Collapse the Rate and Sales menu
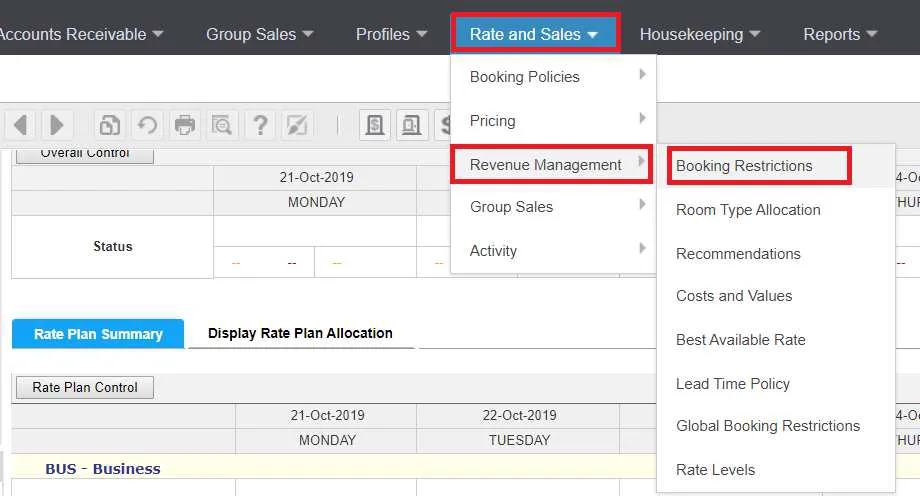Screen dimensions: 920x496 tap(535, 33)
